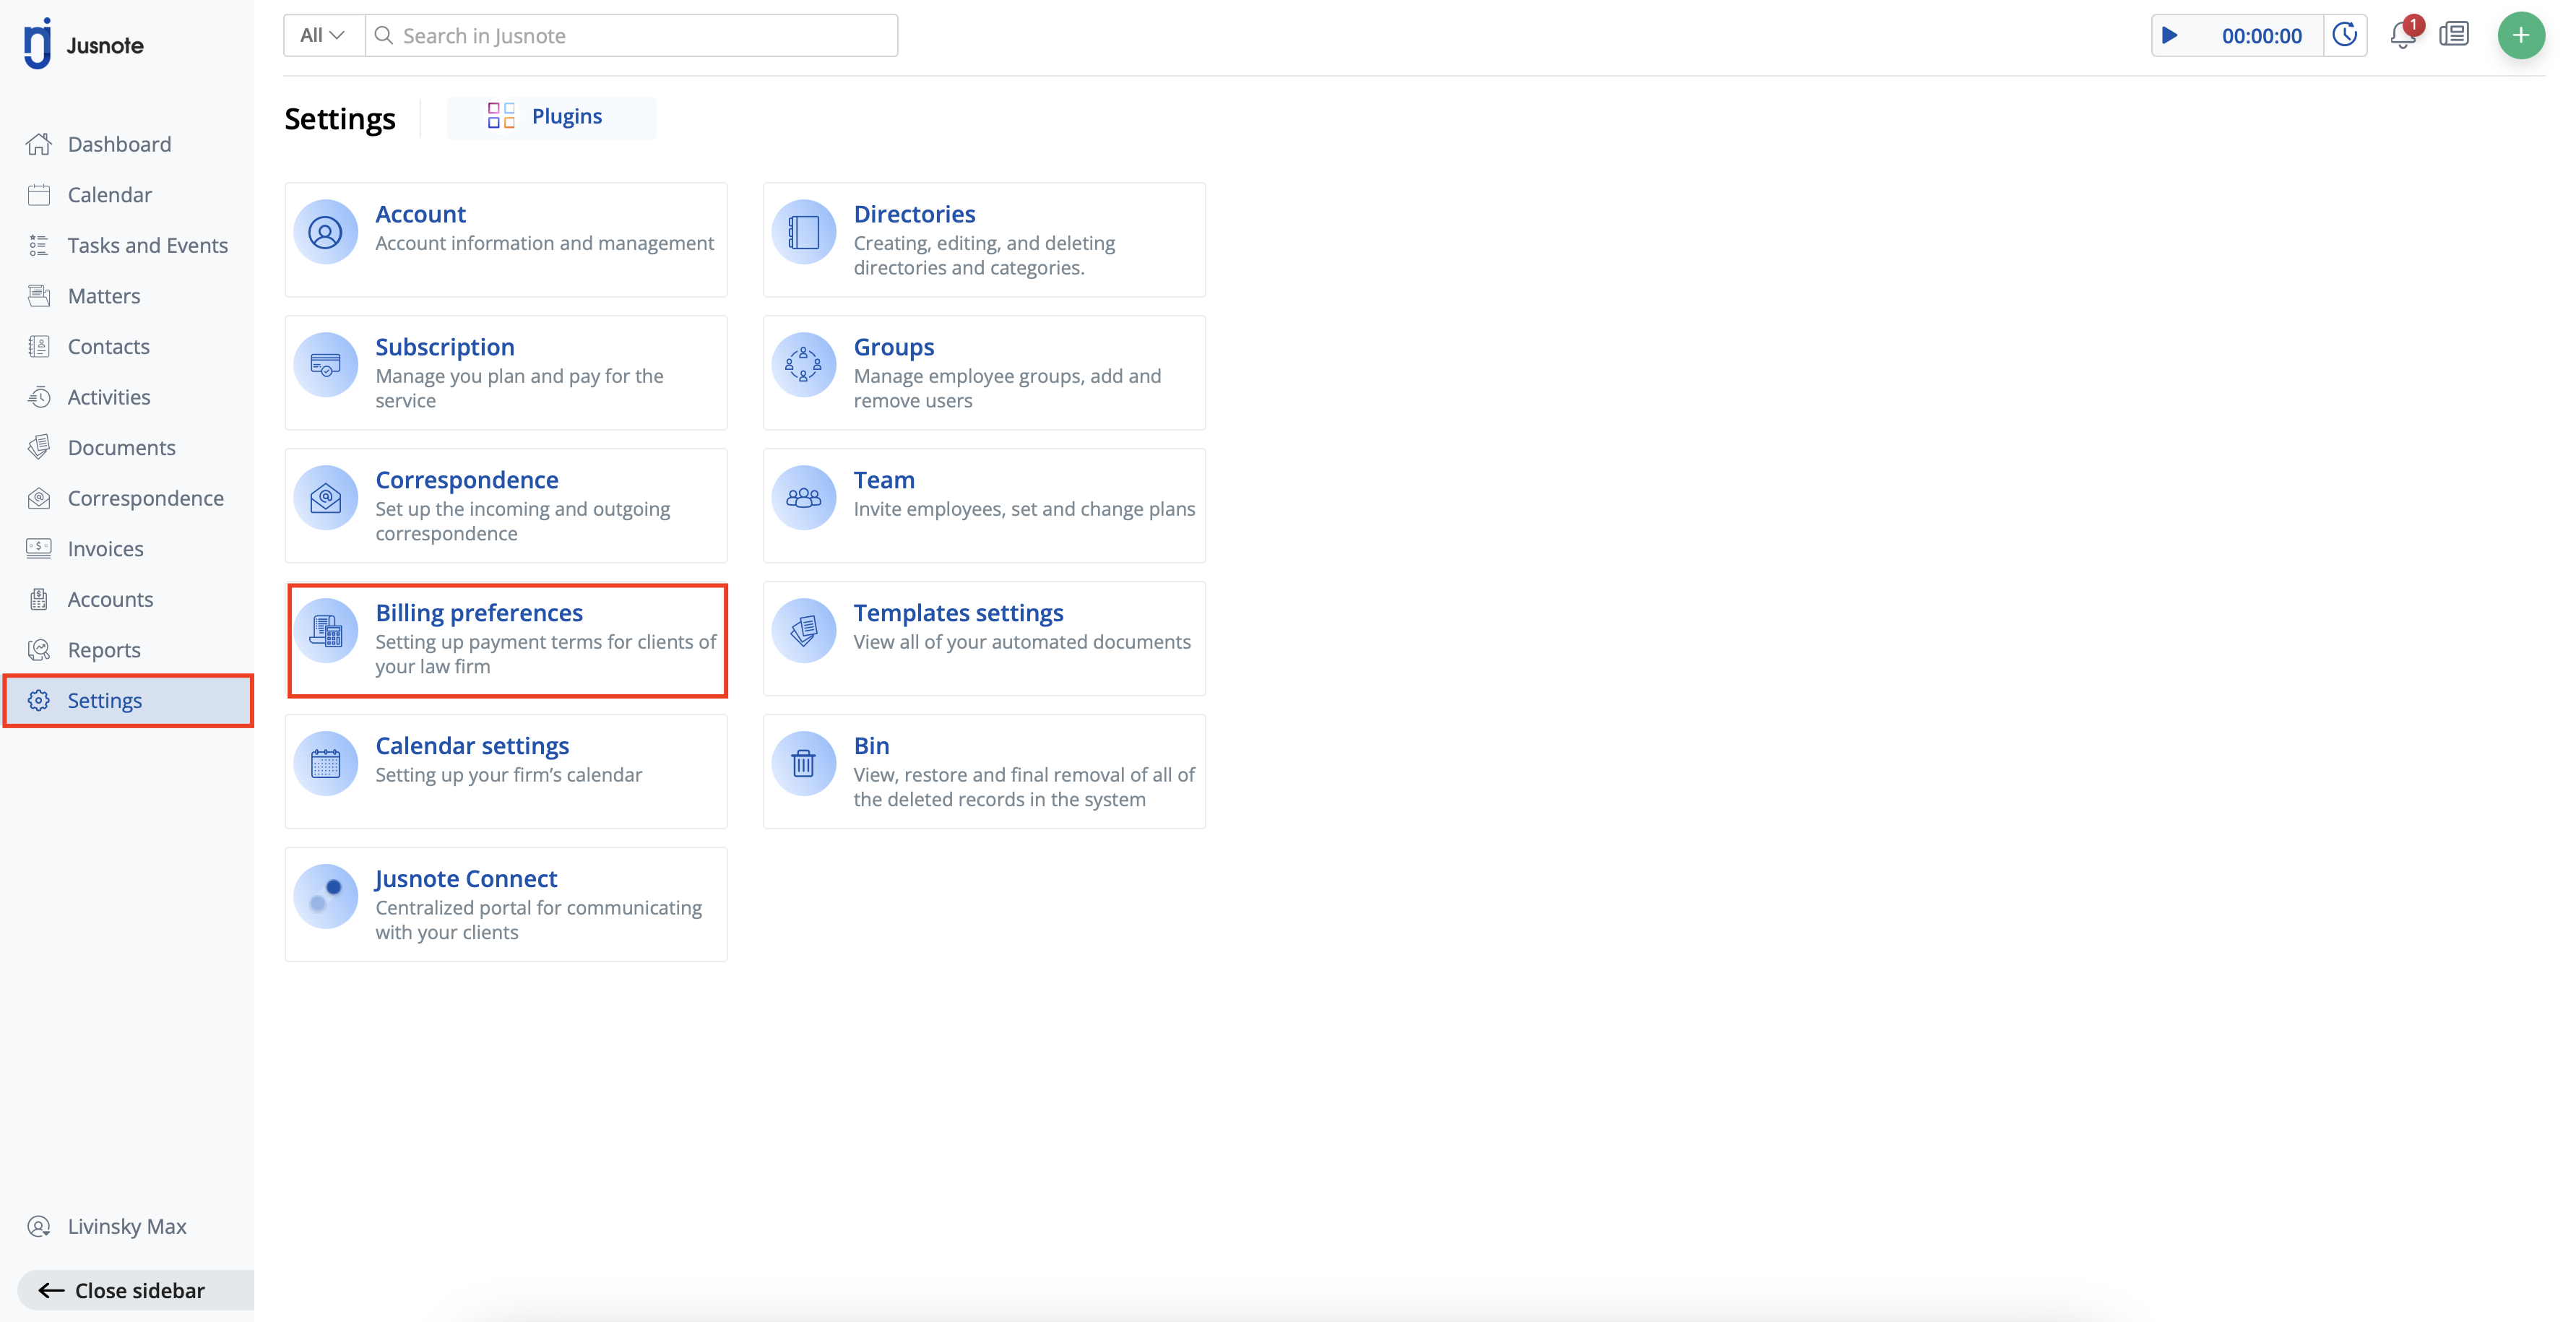Click the Bin trash icon
The width and height of the screenshot is (2576, 1322).
(x=803, y=764)
